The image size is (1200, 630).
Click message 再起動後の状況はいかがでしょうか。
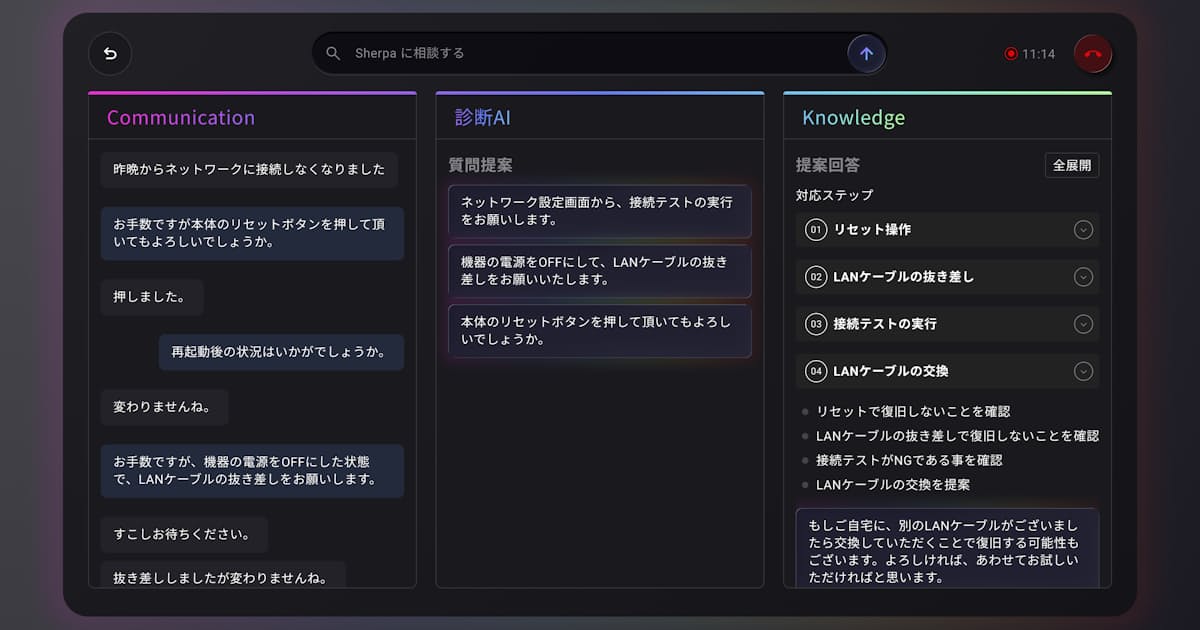tap(281, 352)
